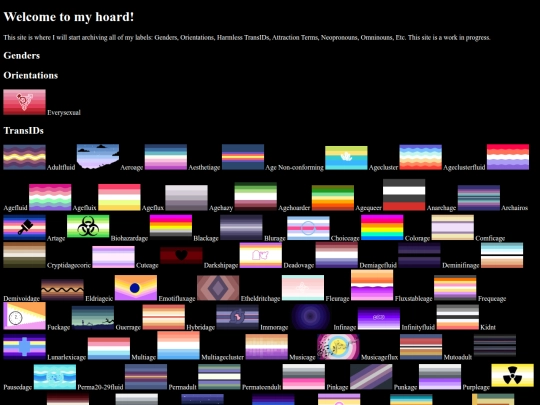The image size is (540, 405).
Task: Click the Aeroage sky flag image
Action: pos(98,157)
